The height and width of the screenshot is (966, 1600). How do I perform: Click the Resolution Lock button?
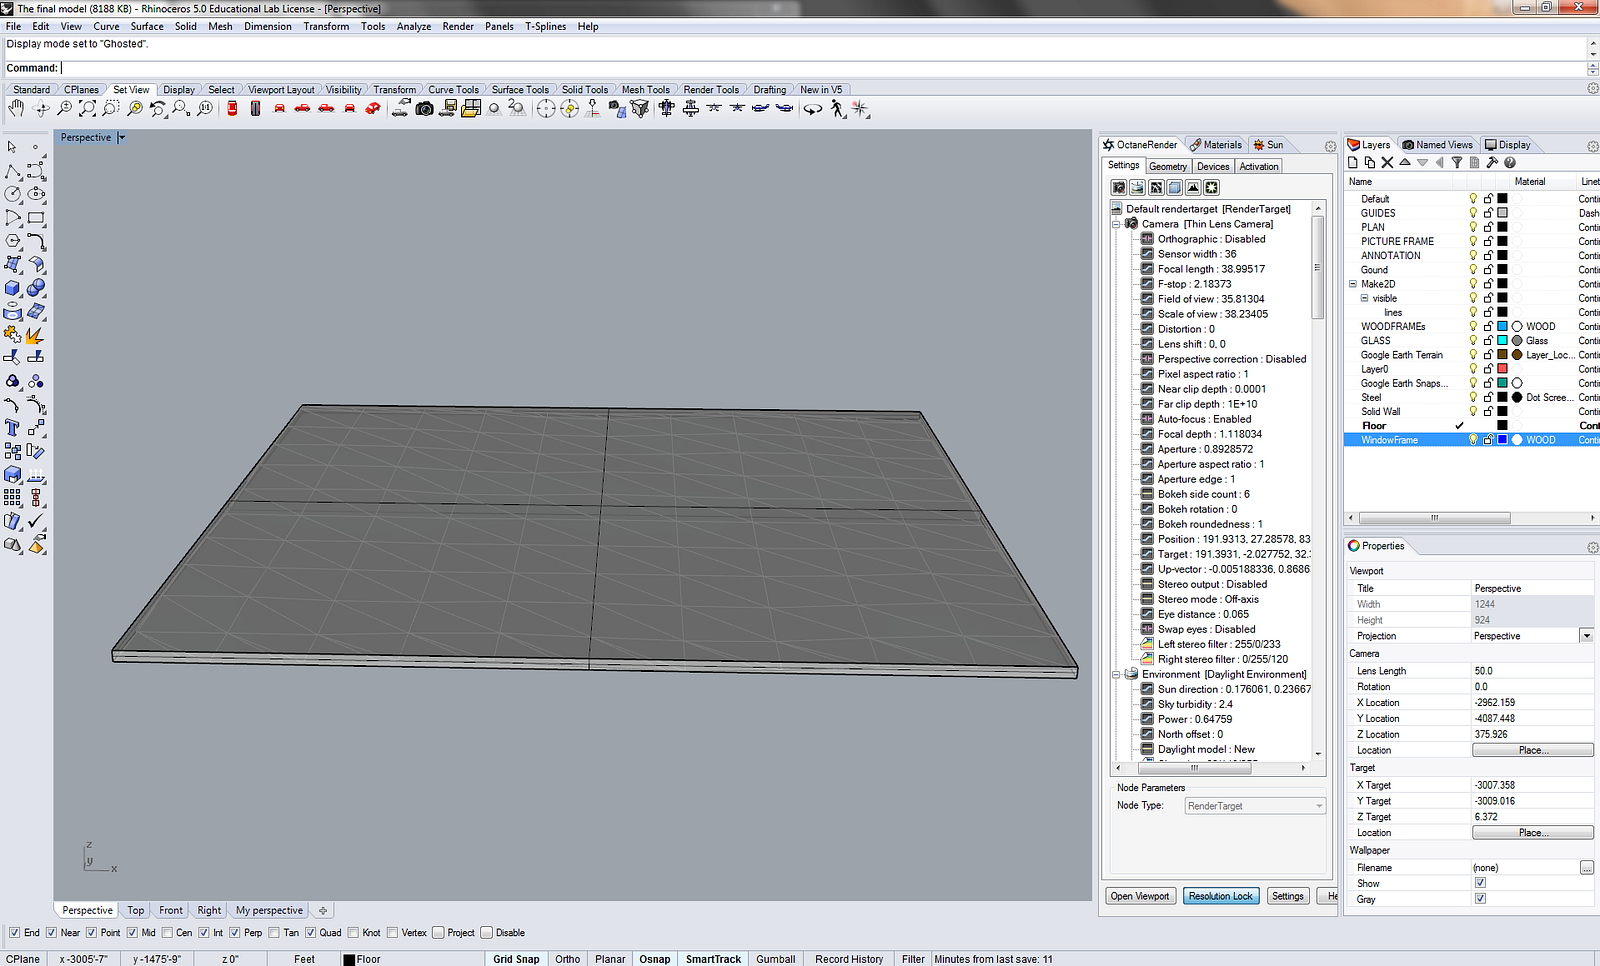1220,896
